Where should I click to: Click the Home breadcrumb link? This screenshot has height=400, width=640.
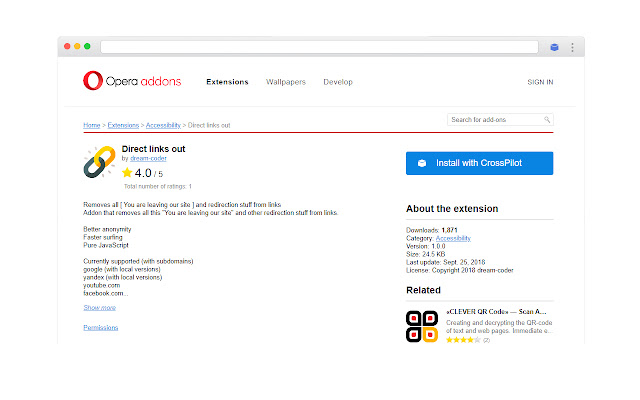[91, 125]
